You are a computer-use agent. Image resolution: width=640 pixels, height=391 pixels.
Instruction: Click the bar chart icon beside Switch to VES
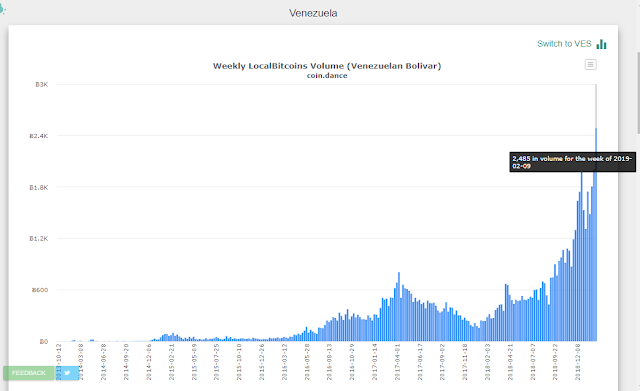[x=601, y=44]
